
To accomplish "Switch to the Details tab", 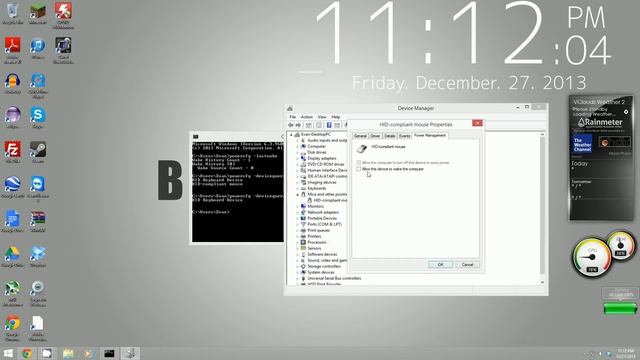I will tap(390, 136).
